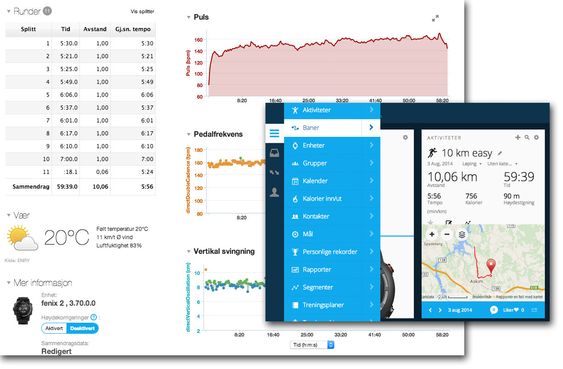Open Aktiviteter in the blue menu
This screenshot has width=563, height=369.
coord(332,110)
